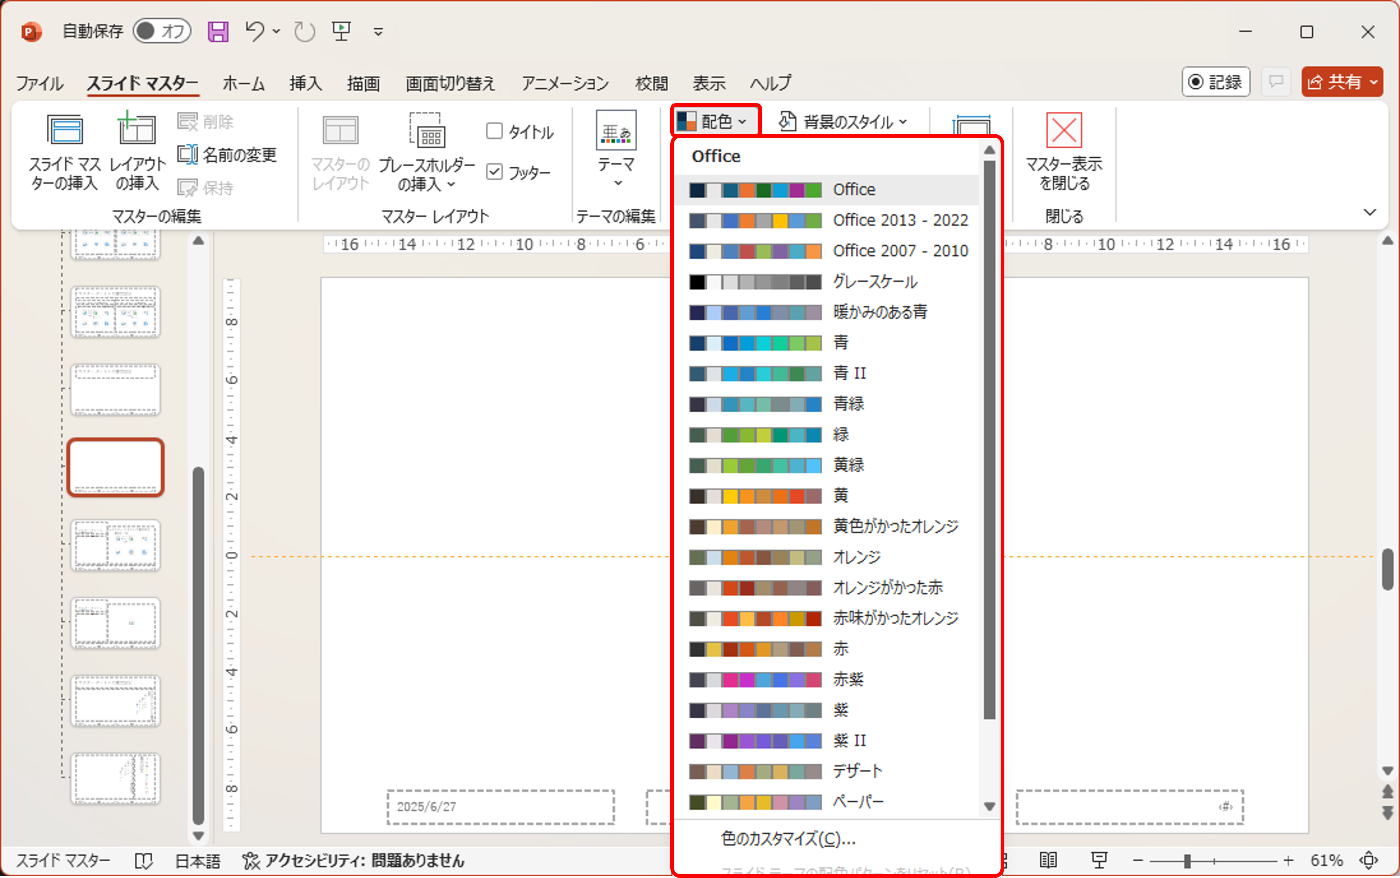Choose デザート color scheme

[827, 771]
